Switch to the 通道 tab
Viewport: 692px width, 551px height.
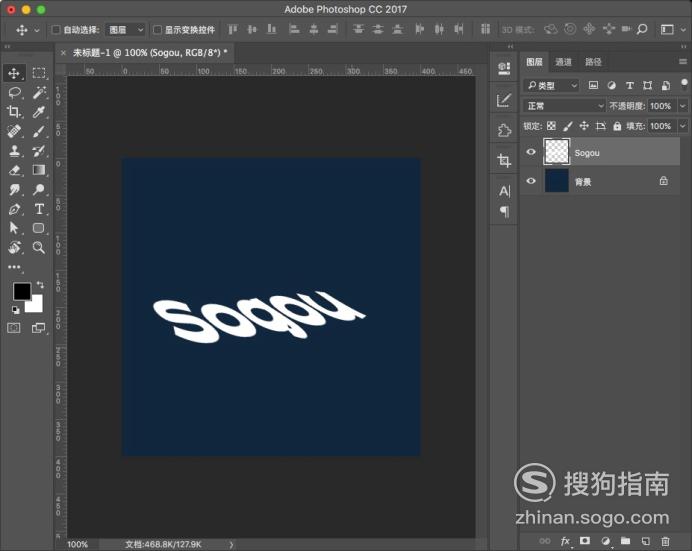tap(563, 62)
